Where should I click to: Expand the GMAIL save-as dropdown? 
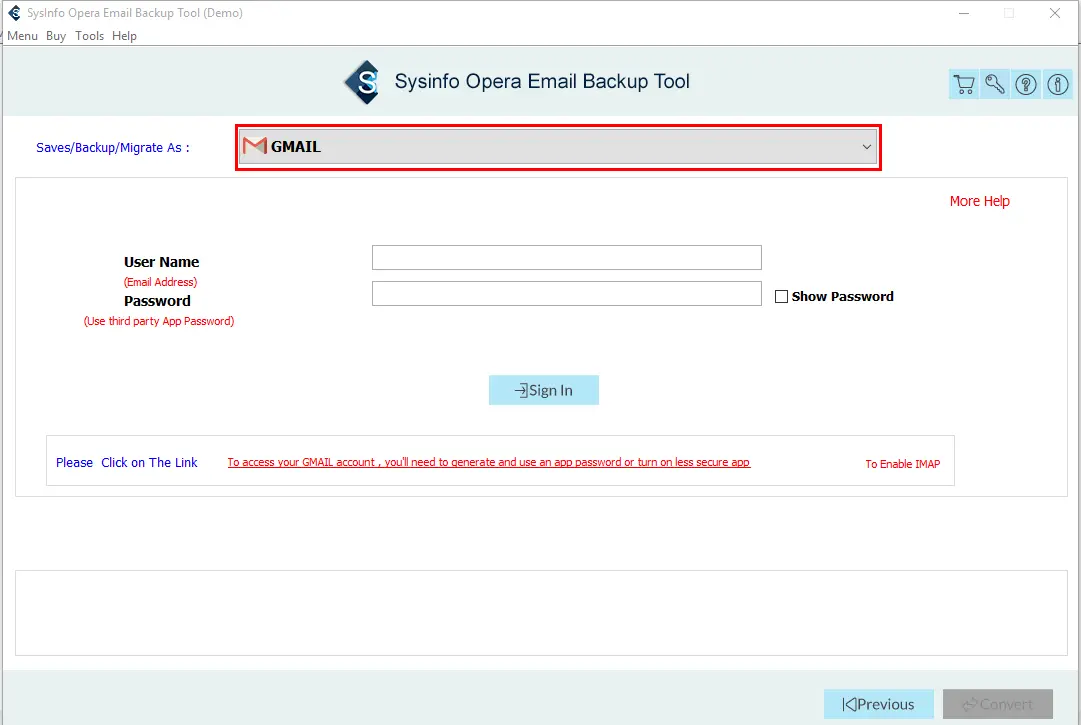558,147
